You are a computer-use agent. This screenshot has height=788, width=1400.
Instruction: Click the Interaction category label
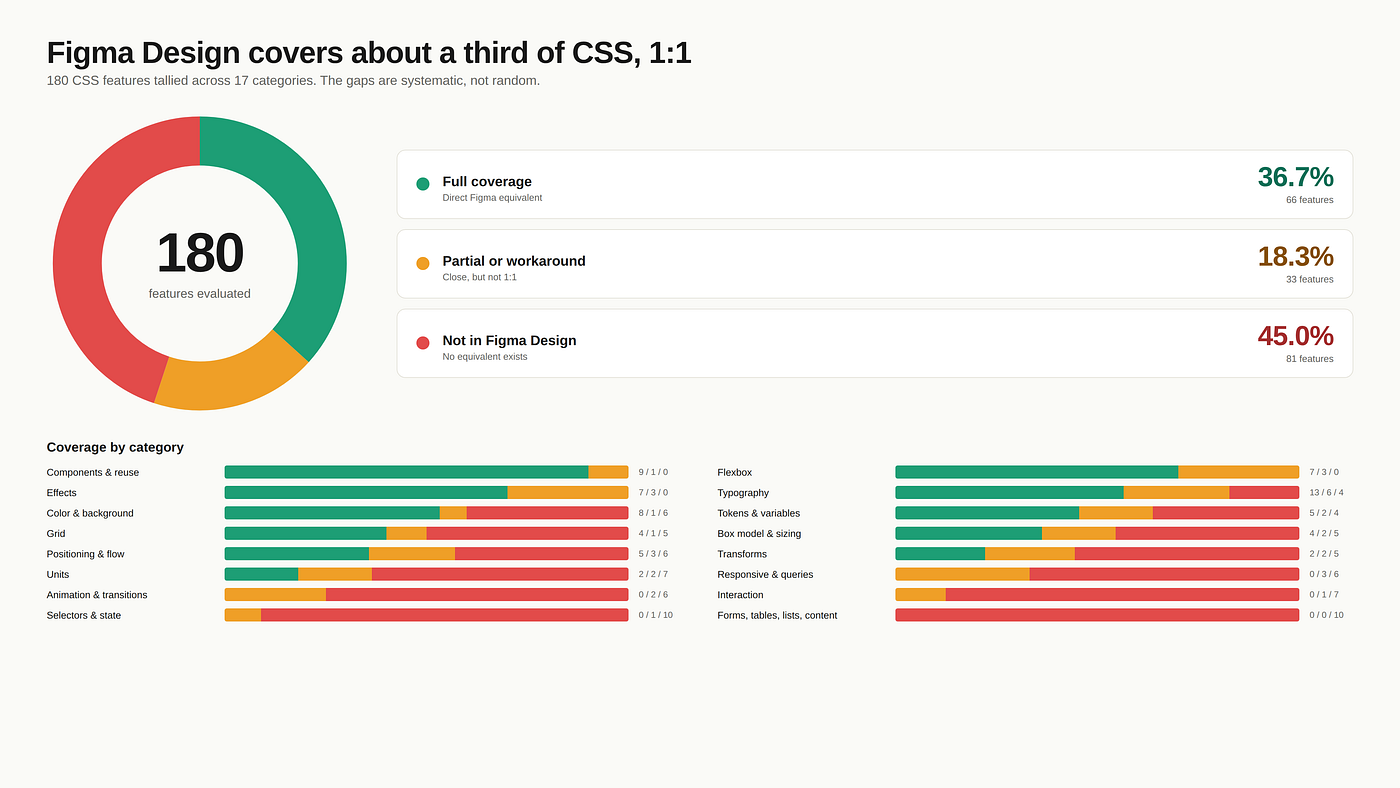[x=740, y=595]
